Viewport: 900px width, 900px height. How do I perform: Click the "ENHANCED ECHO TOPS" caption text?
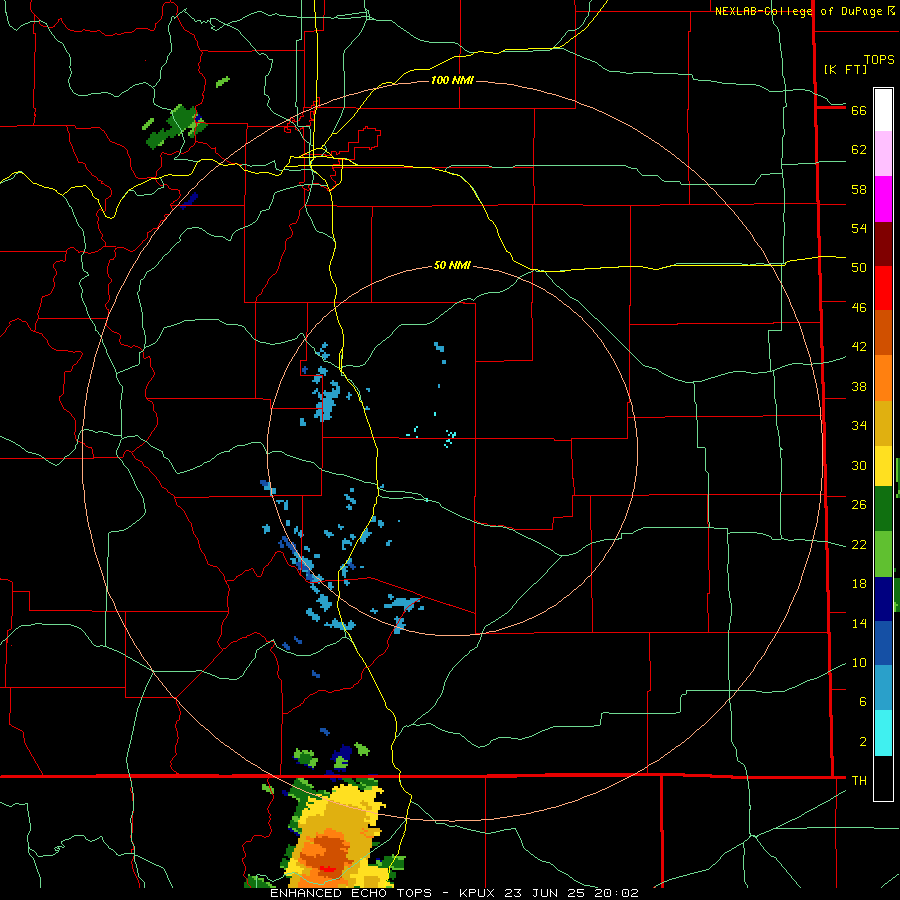[351, 893]
